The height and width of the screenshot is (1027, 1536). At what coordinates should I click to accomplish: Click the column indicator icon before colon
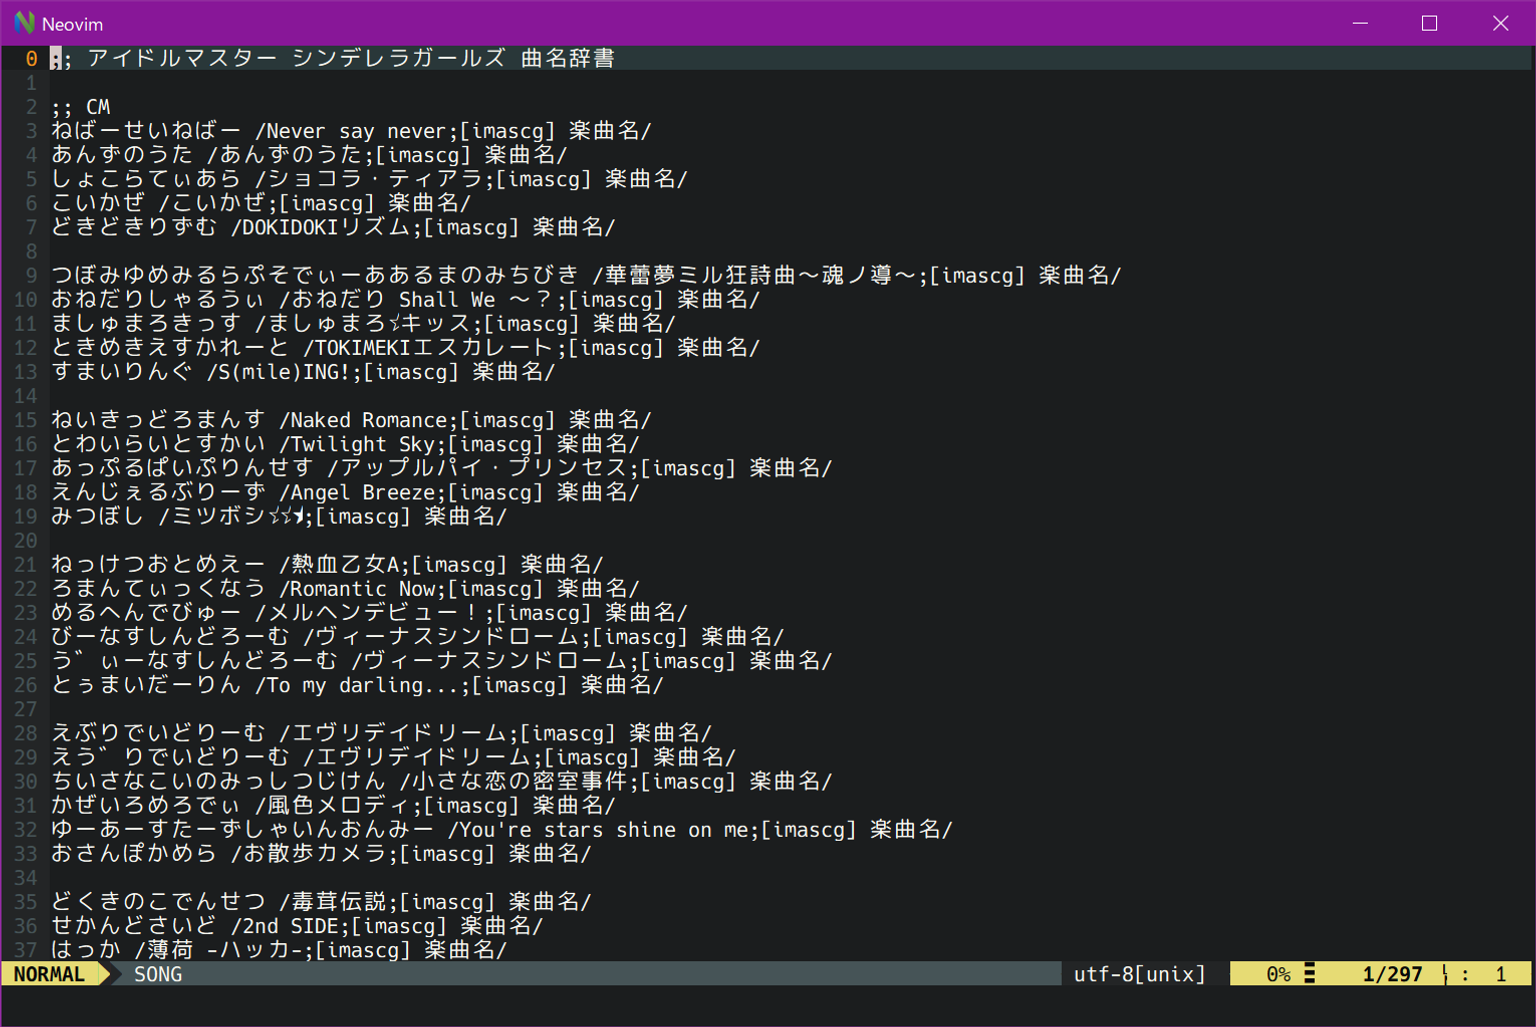point(1445,974)
